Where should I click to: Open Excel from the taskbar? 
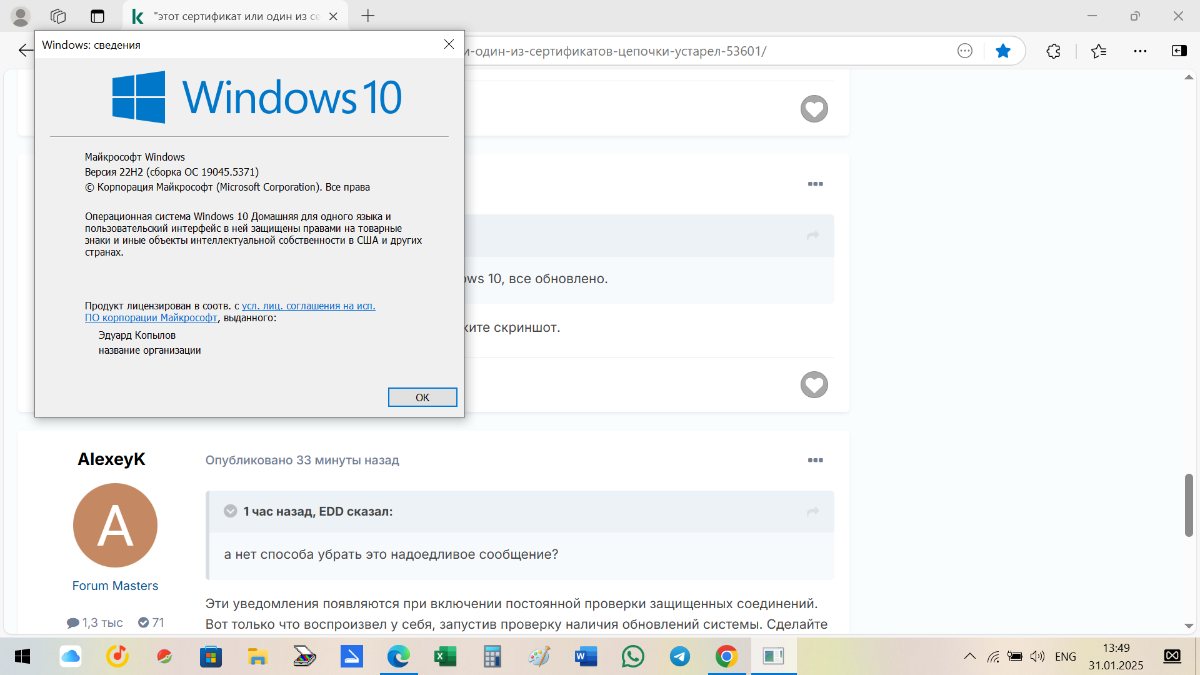(x=445, y=656)
